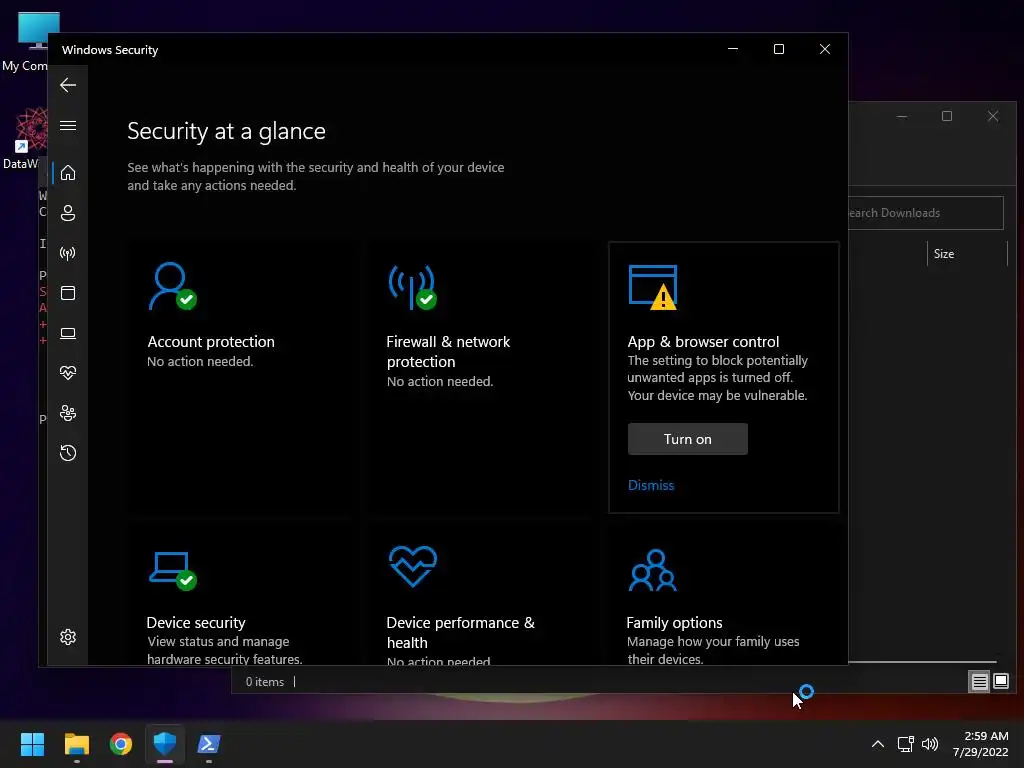
Task: Go back using the back arrow
Action: click(68, 85)
